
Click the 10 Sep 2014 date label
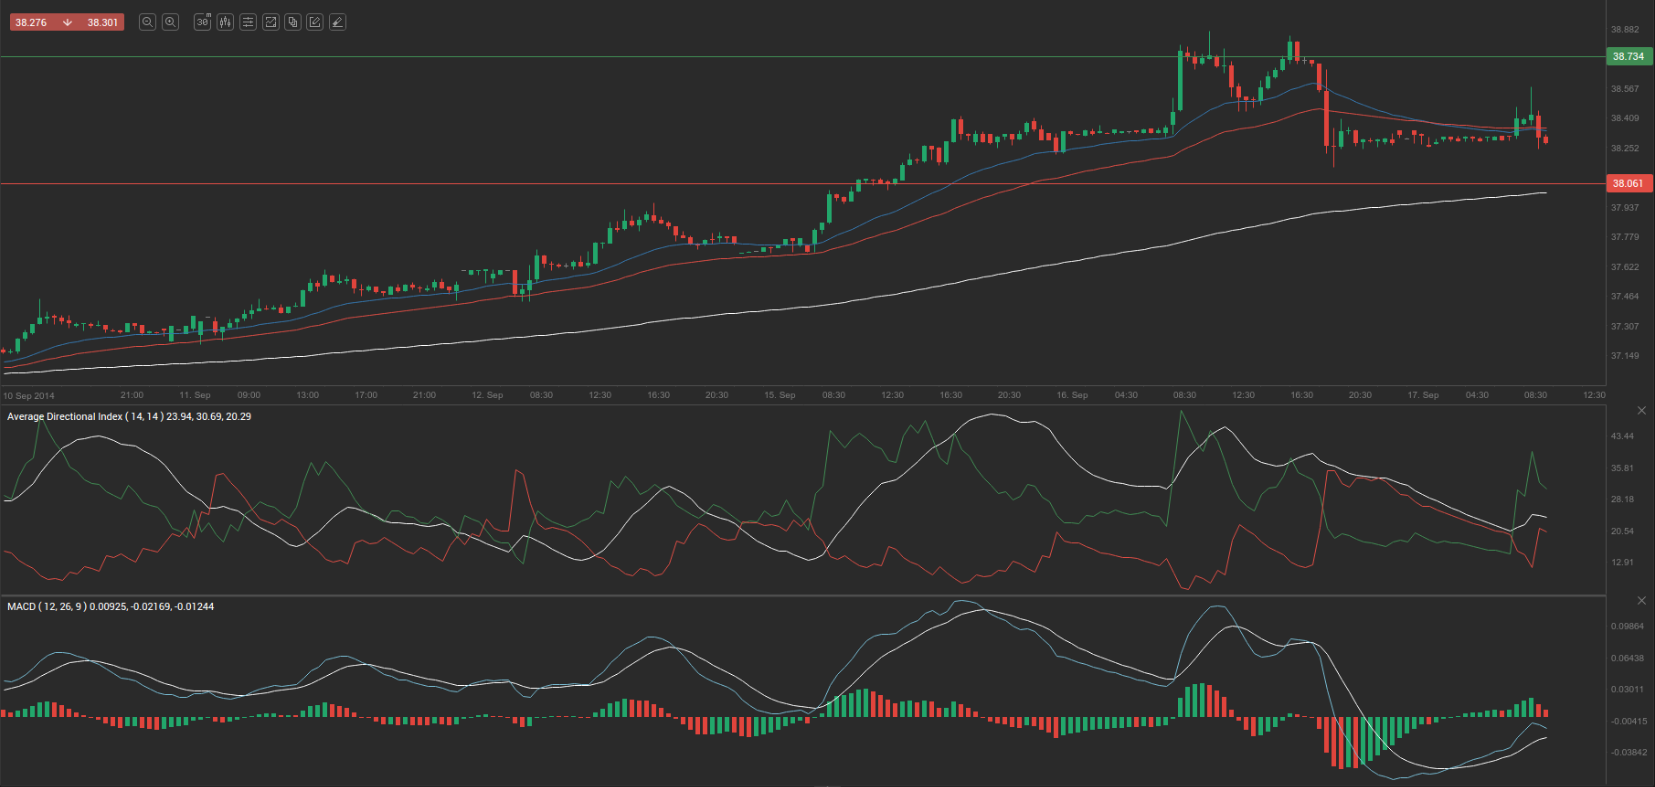point(29,396)
